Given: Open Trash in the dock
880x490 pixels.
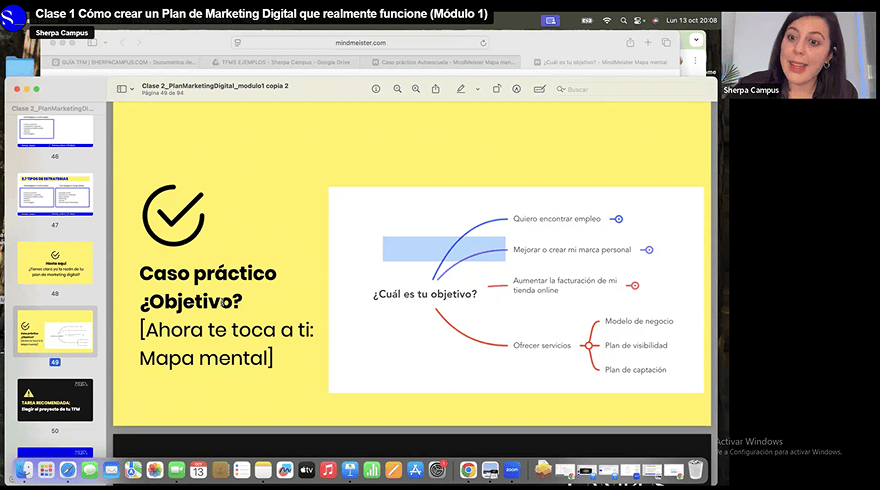Looking at the screenshot, I should 695,470.
